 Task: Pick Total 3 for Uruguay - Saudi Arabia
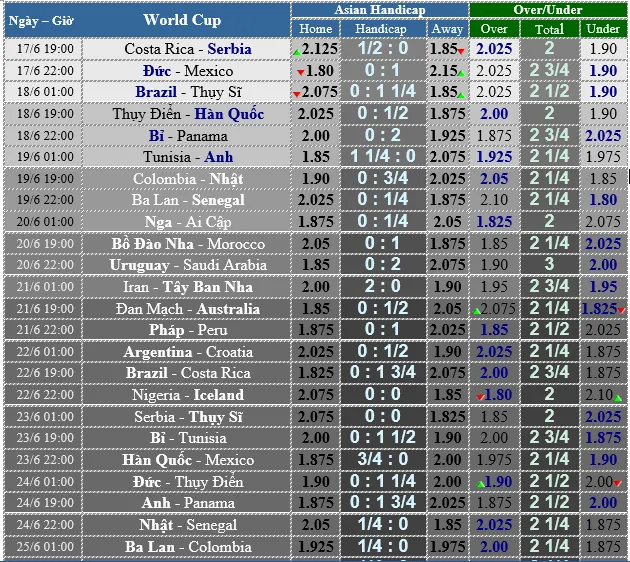(549, 265)
